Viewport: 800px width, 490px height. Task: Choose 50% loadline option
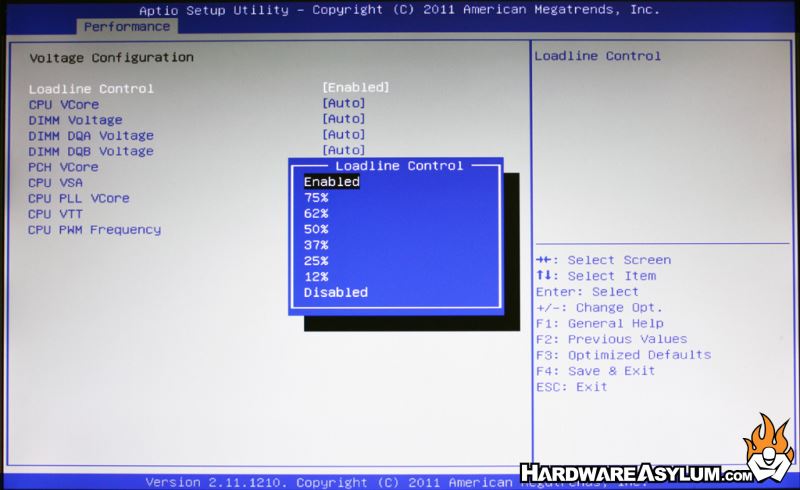(x=316, y=229)
